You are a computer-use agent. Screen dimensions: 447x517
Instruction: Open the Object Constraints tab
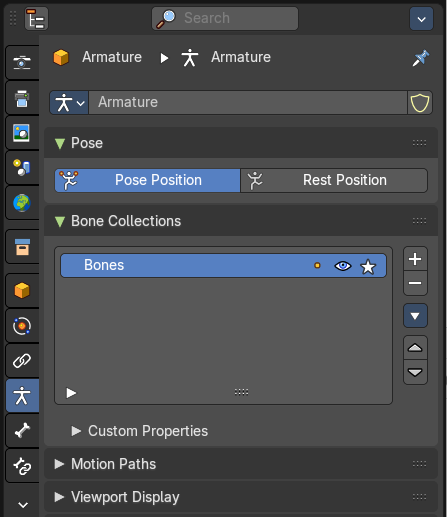[x=22, y=361]
